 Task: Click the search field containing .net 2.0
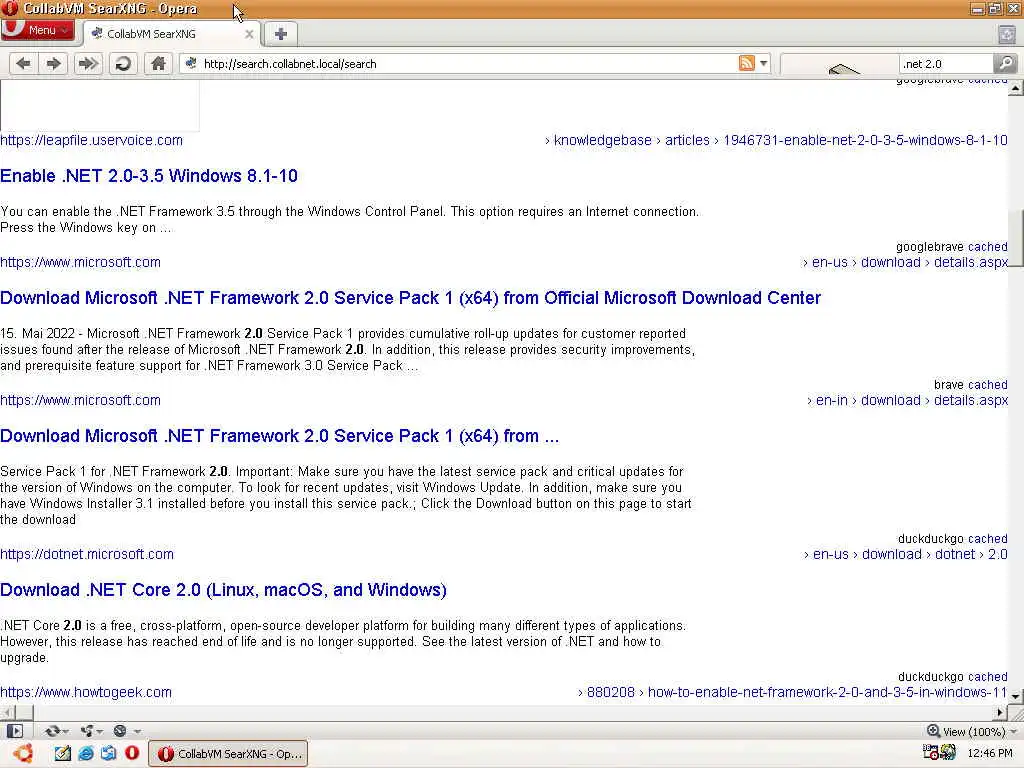[946, 63]
